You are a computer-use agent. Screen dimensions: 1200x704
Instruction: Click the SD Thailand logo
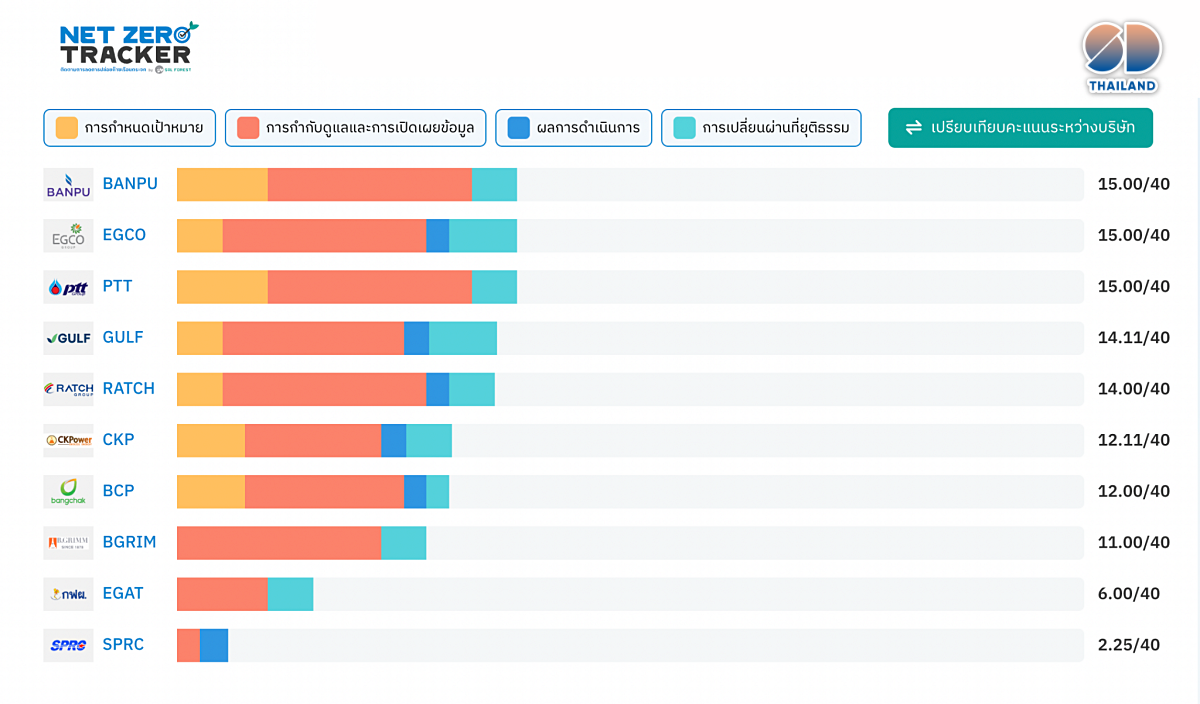coord(1122,55)
